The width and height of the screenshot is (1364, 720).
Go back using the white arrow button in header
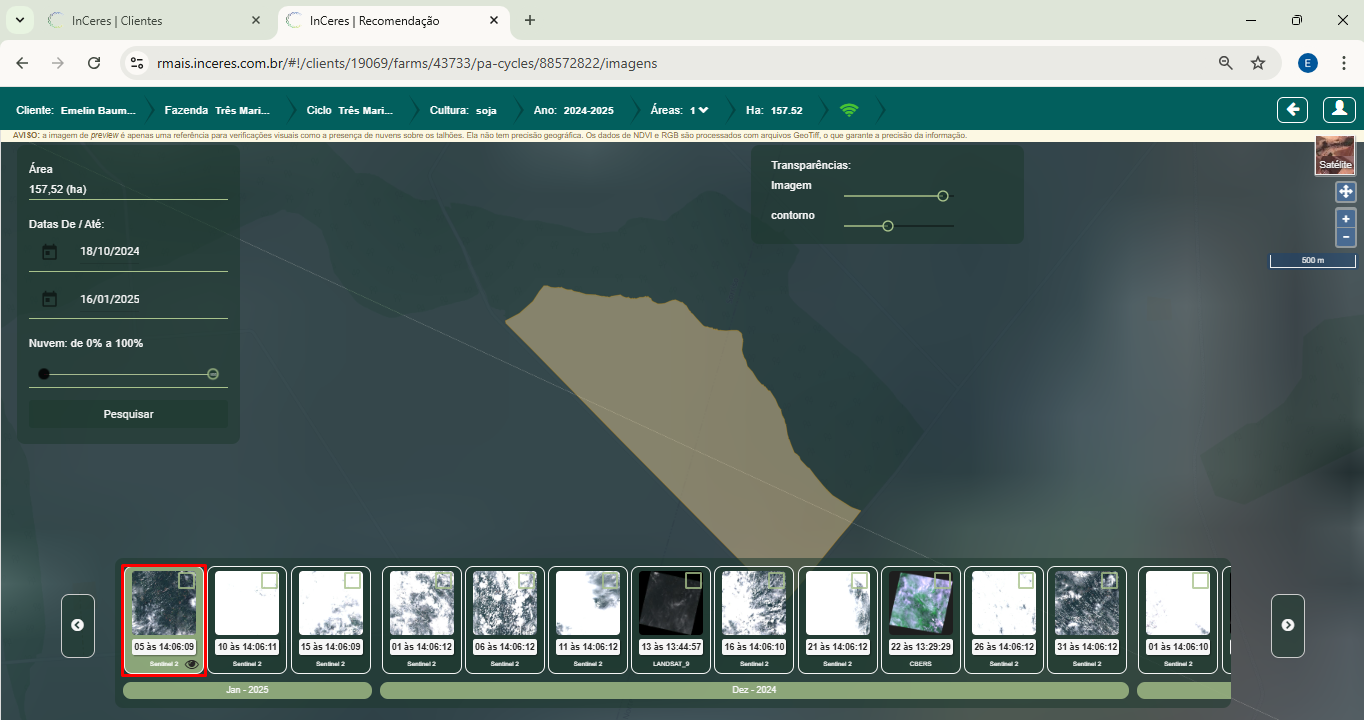(1292, 110)
